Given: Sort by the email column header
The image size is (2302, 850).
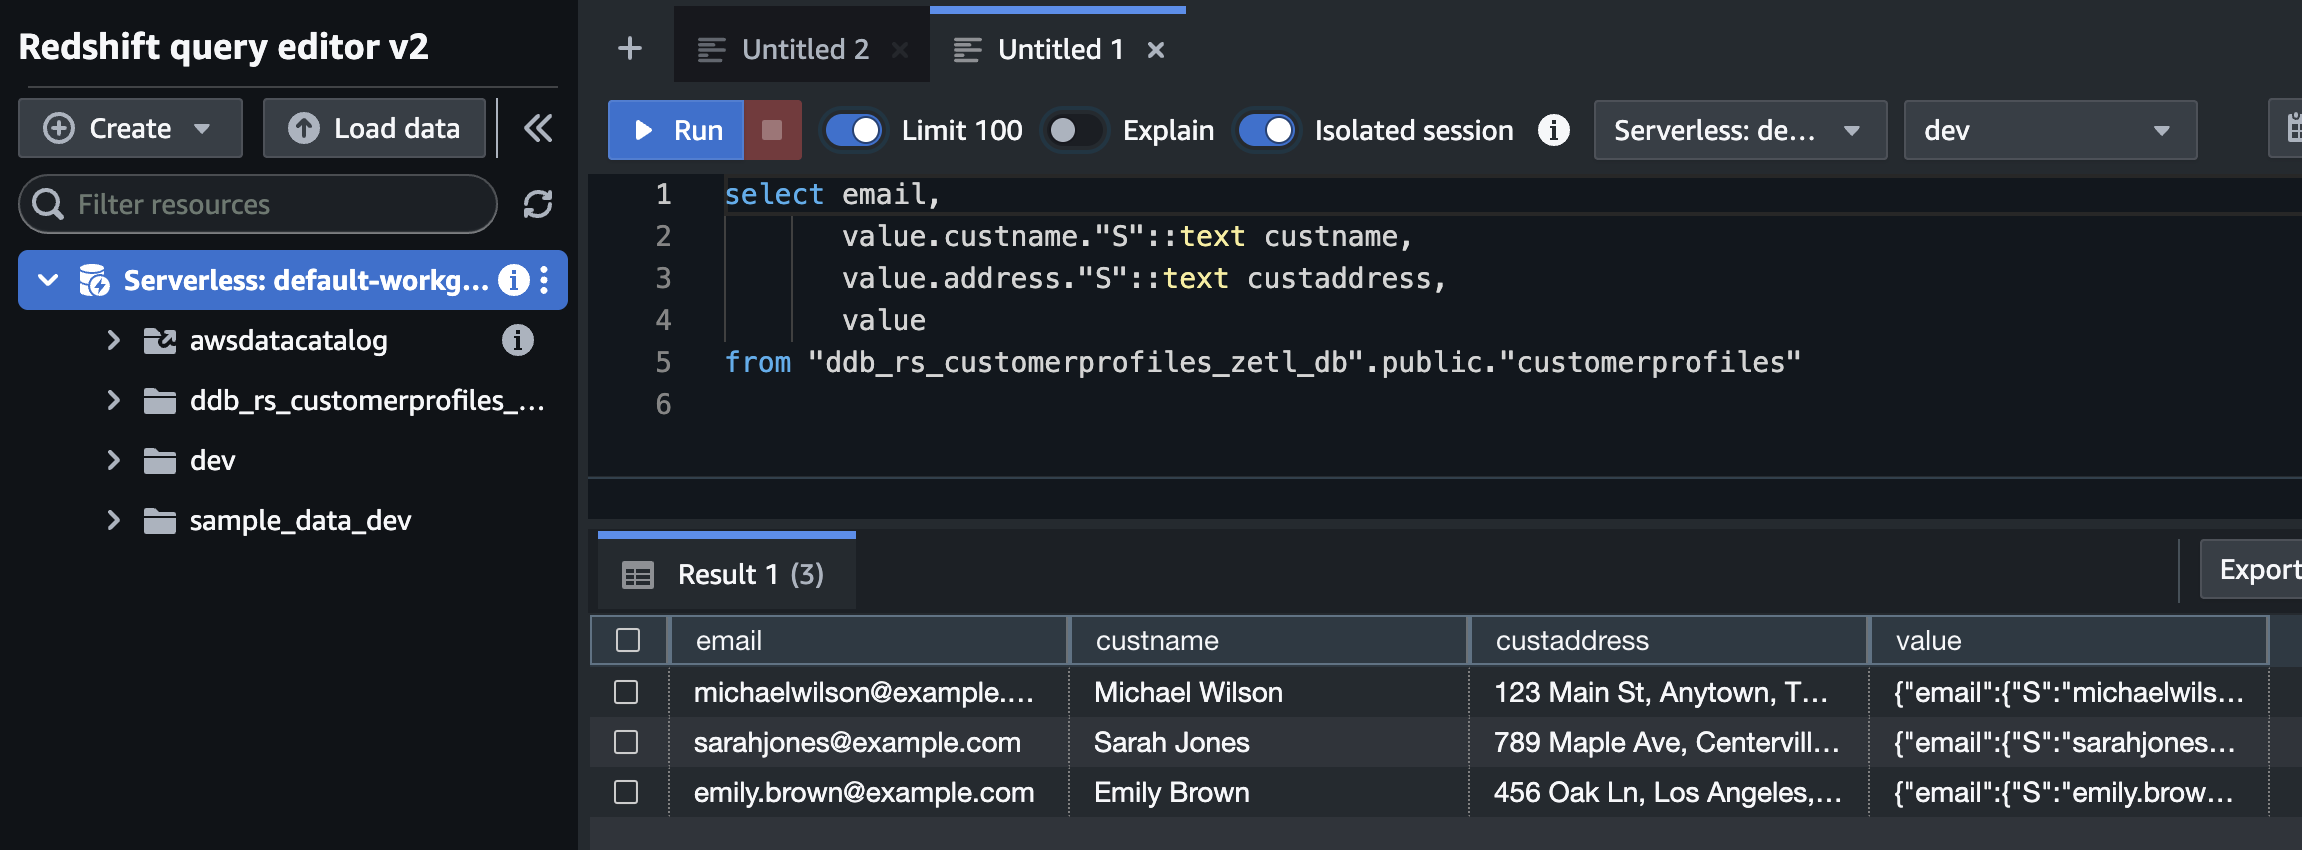Looking at the screenshot, I should point(868,640).
